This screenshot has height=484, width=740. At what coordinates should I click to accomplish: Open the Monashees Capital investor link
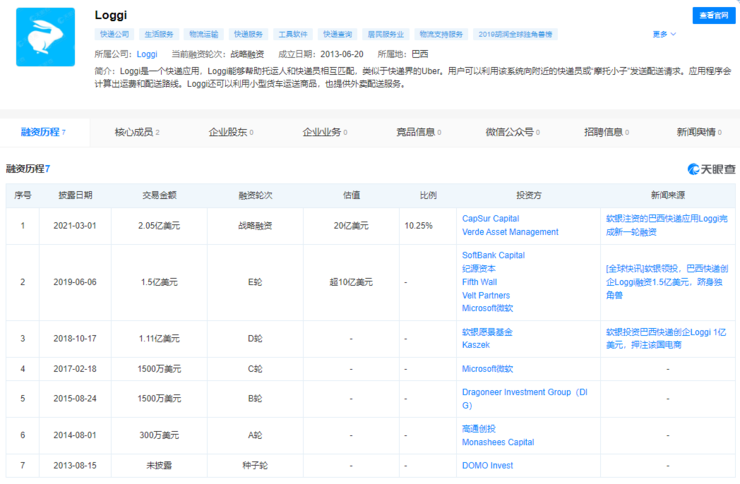(498, 442)
